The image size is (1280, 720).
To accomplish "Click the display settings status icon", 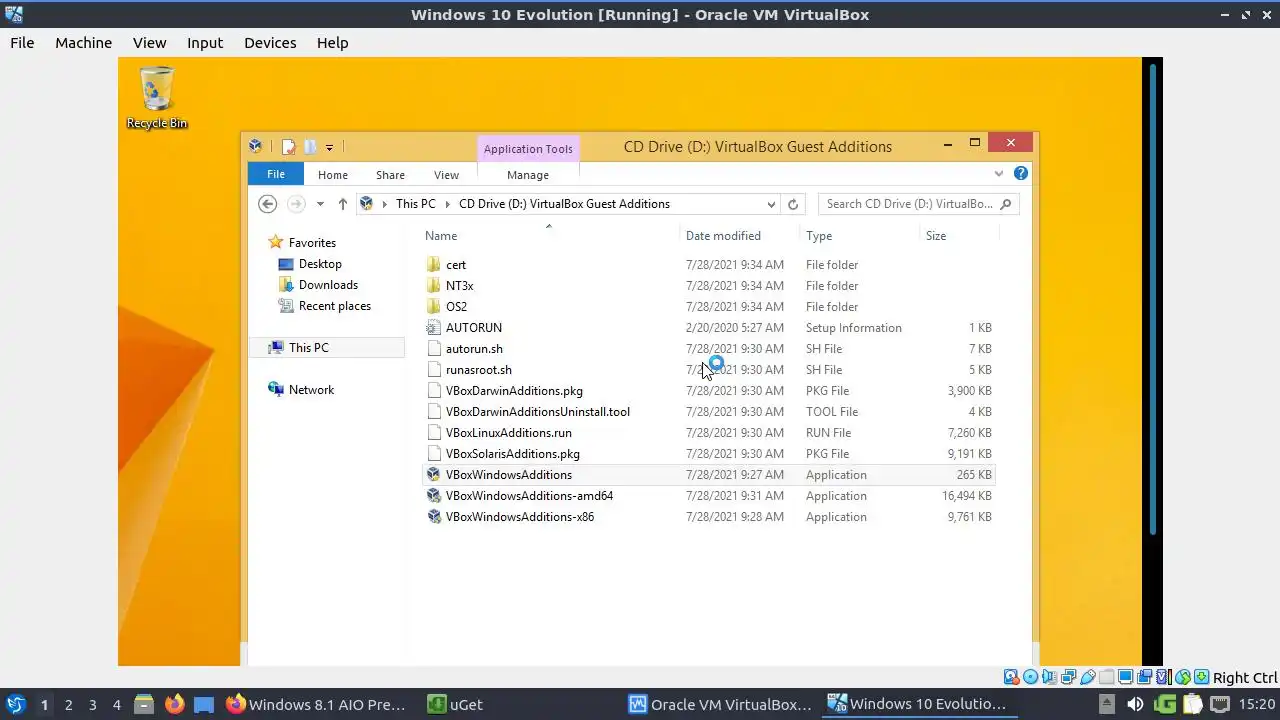I will (1125, 677).
